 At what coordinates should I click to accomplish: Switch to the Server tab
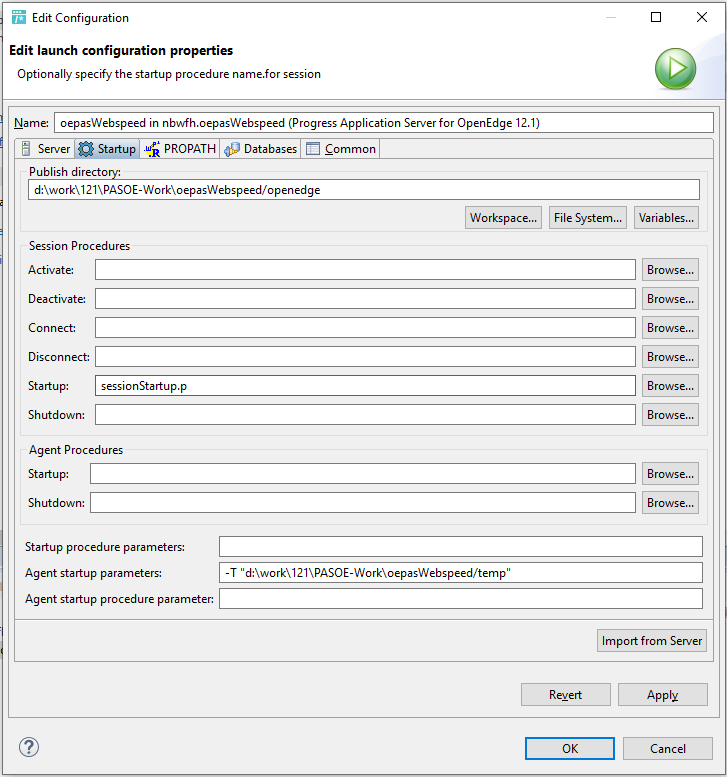(x=45, y=149)
